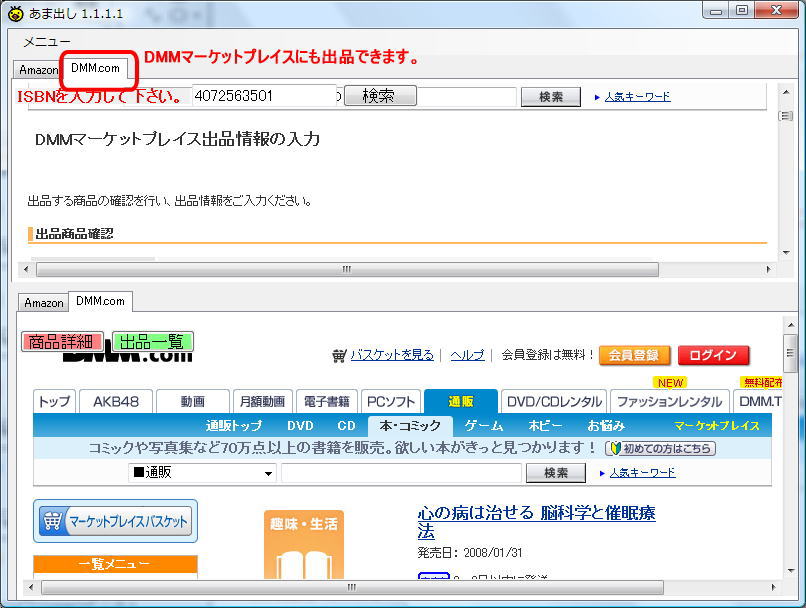Click the ログイン button
Viewport: 806px width, 608px height.
(x=713, y=355)
